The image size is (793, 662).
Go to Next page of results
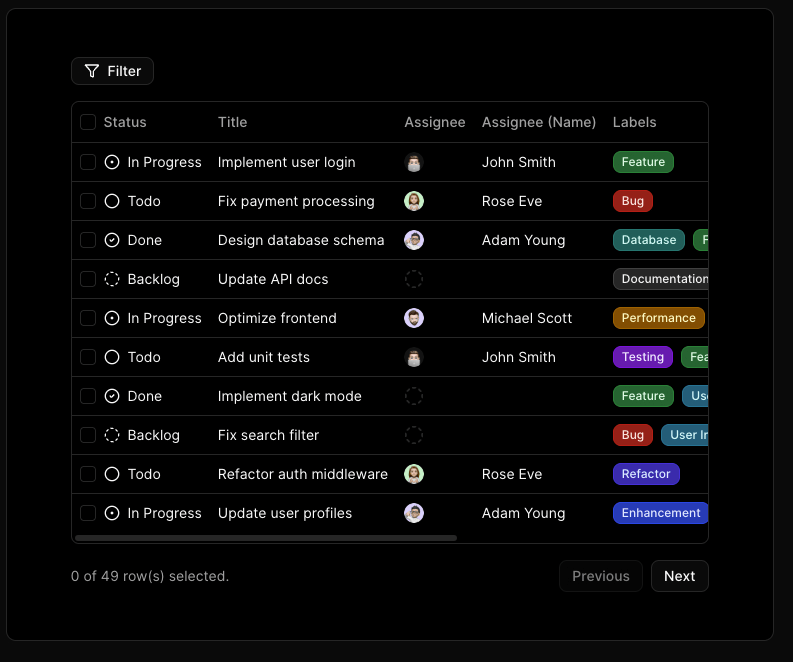(x=679, y=576)
